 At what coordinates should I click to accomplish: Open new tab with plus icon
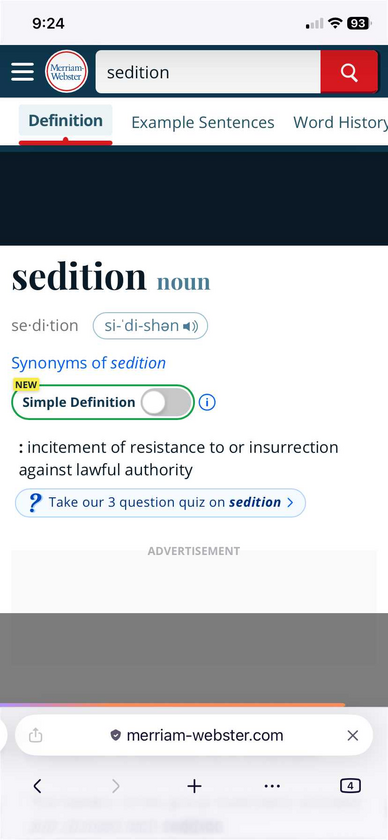[194, 786]
